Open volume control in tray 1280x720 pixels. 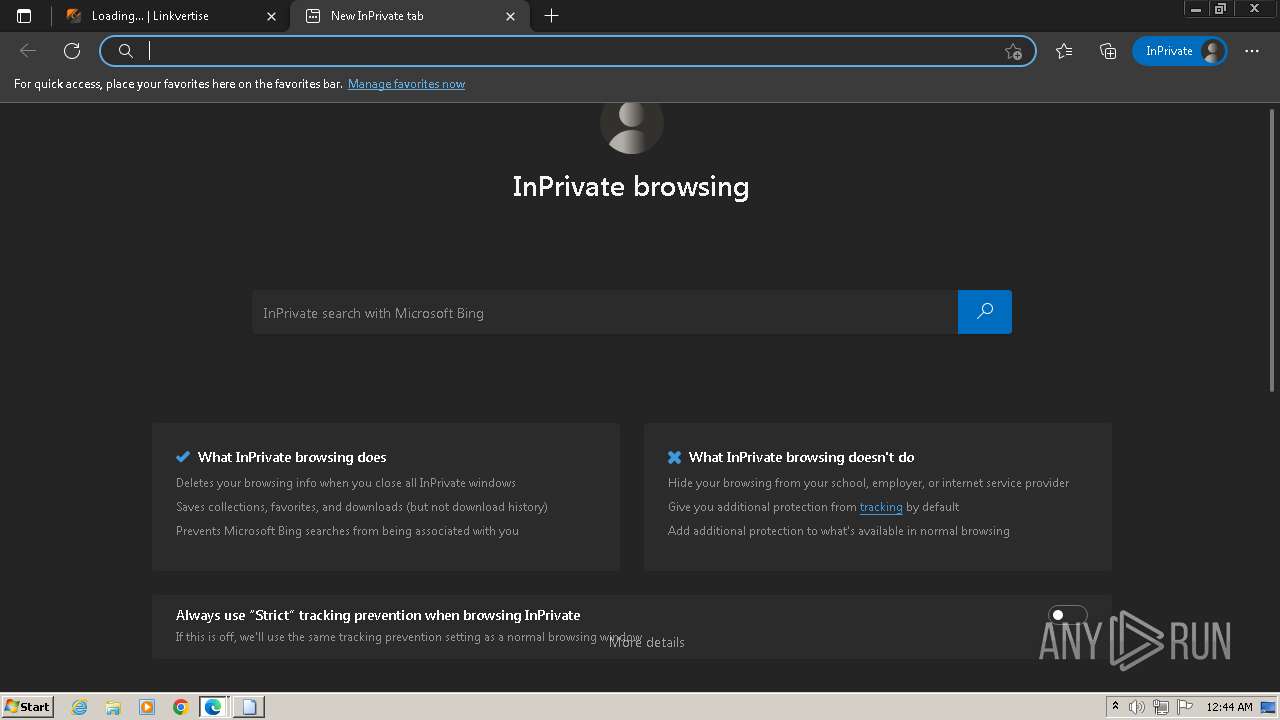(x=1137, y=707)
